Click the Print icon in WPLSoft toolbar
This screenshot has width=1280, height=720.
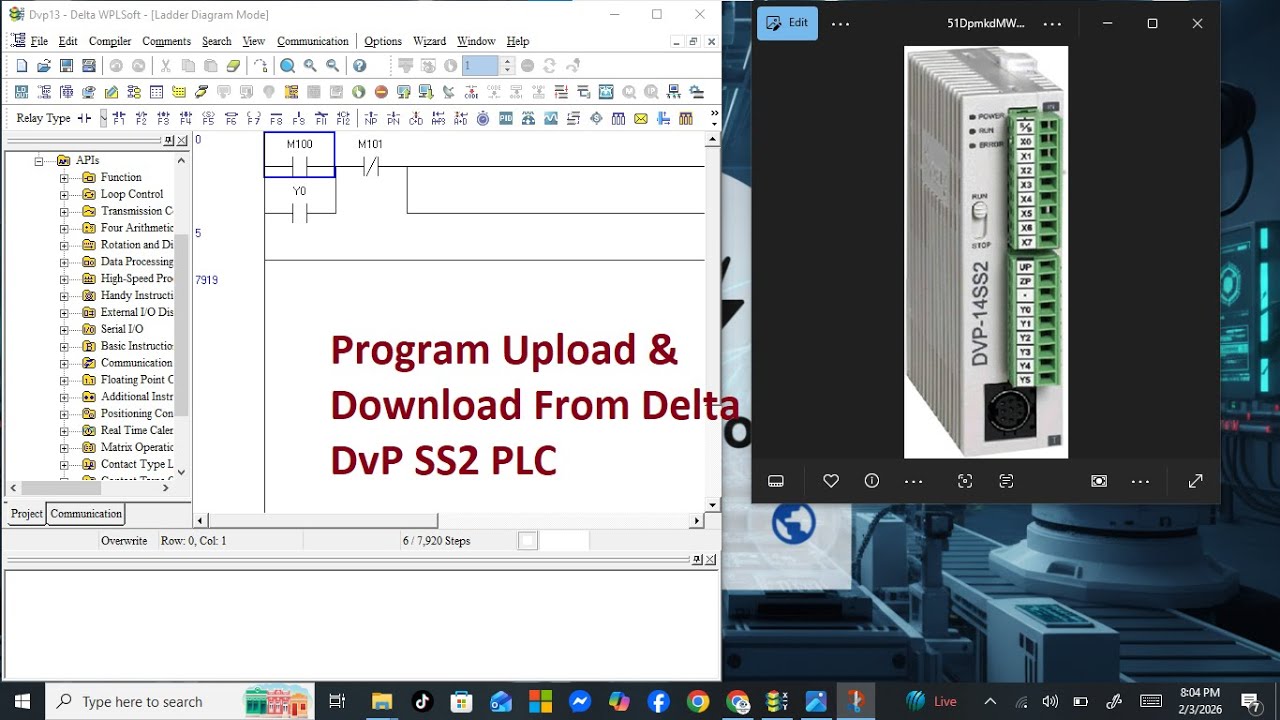[88, 66]
